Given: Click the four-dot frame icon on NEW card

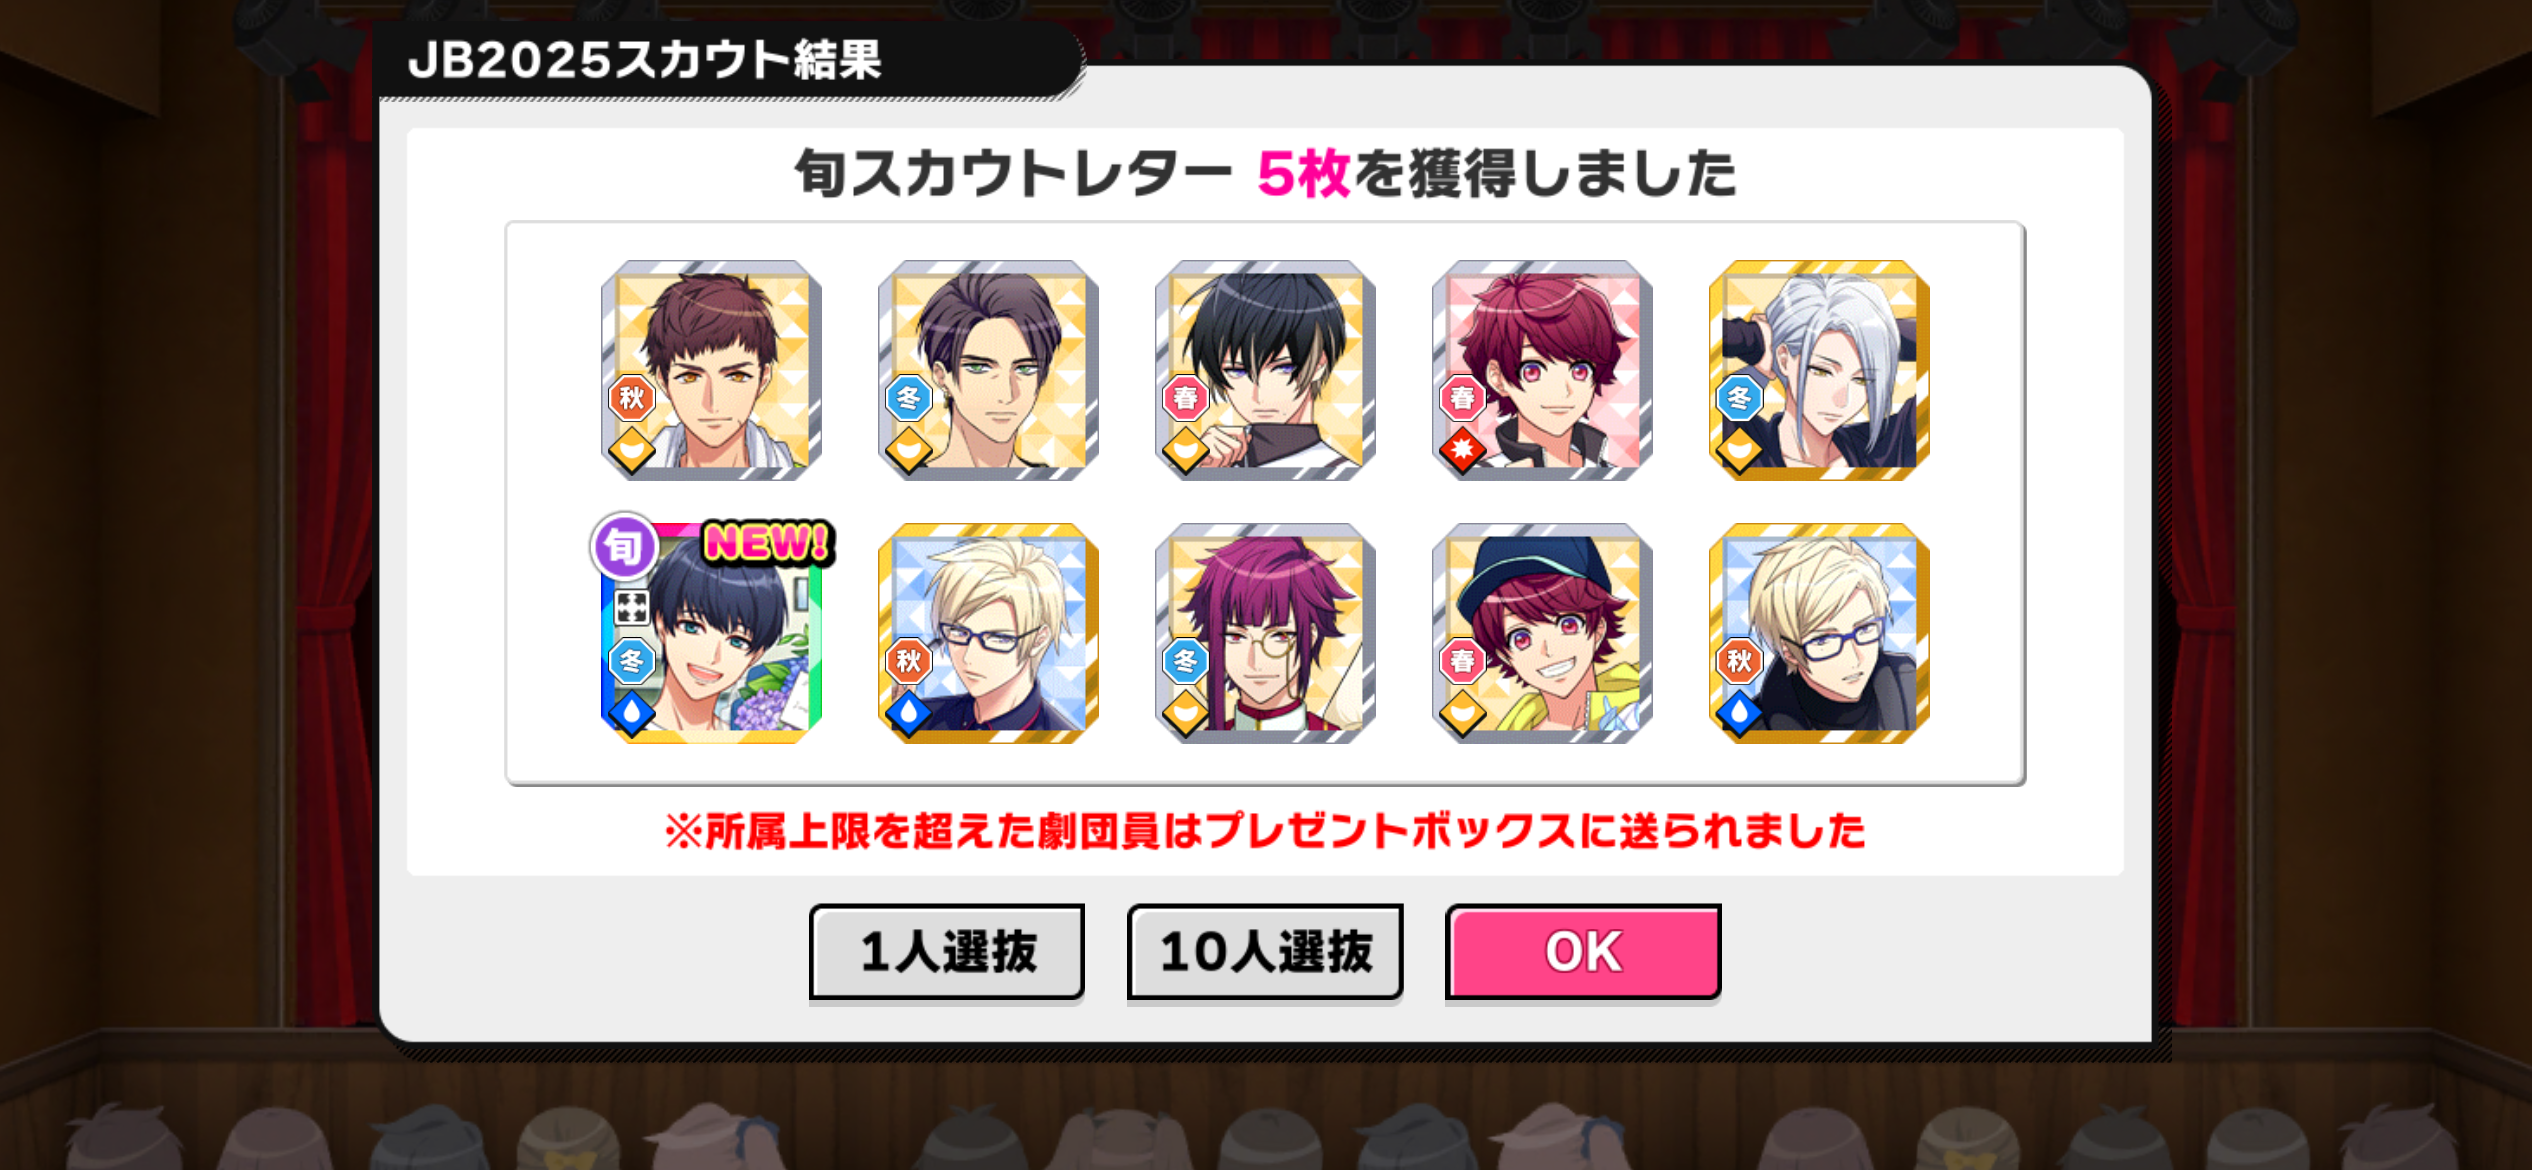Looking at the screenshot, I should (x=632, y=607).
